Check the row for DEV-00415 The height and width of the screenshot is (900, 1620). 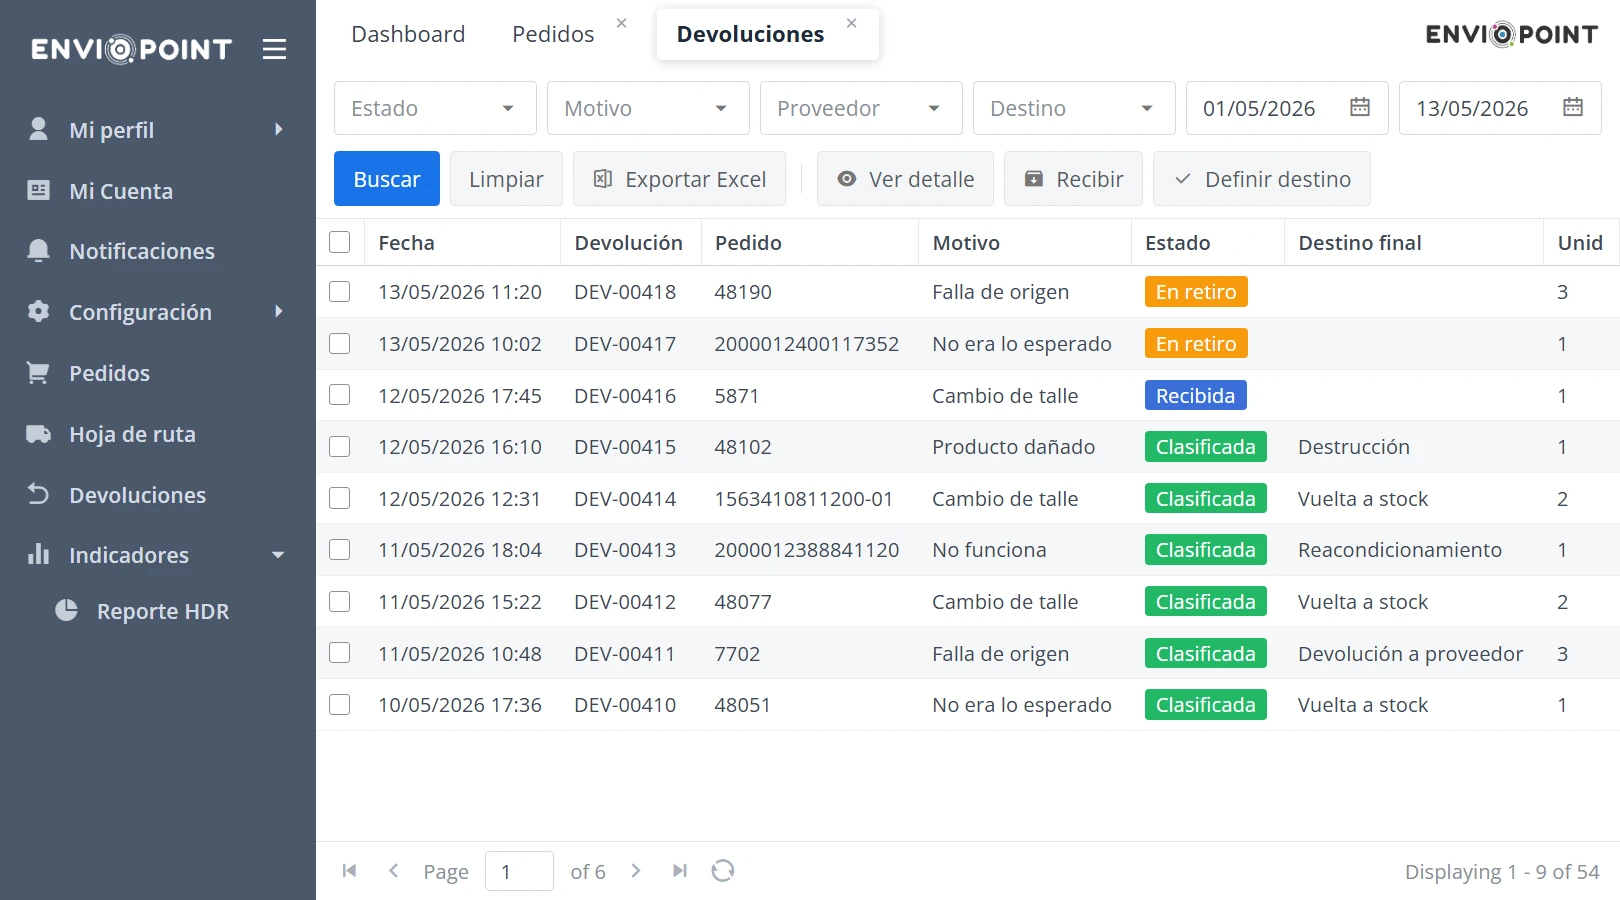pos(340,447)
